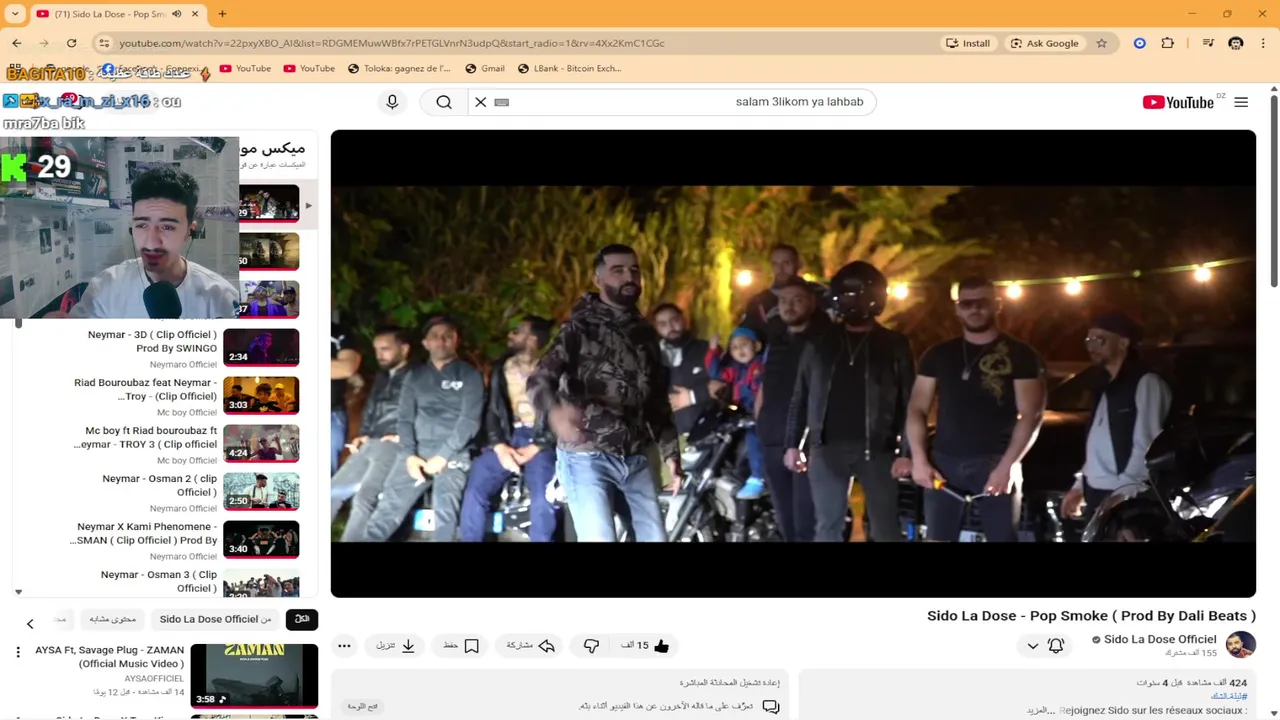The height and width of the screenshot is (720, 1280).
Task: Select the 'الكل' filter chip
Action: click(302, 619)
